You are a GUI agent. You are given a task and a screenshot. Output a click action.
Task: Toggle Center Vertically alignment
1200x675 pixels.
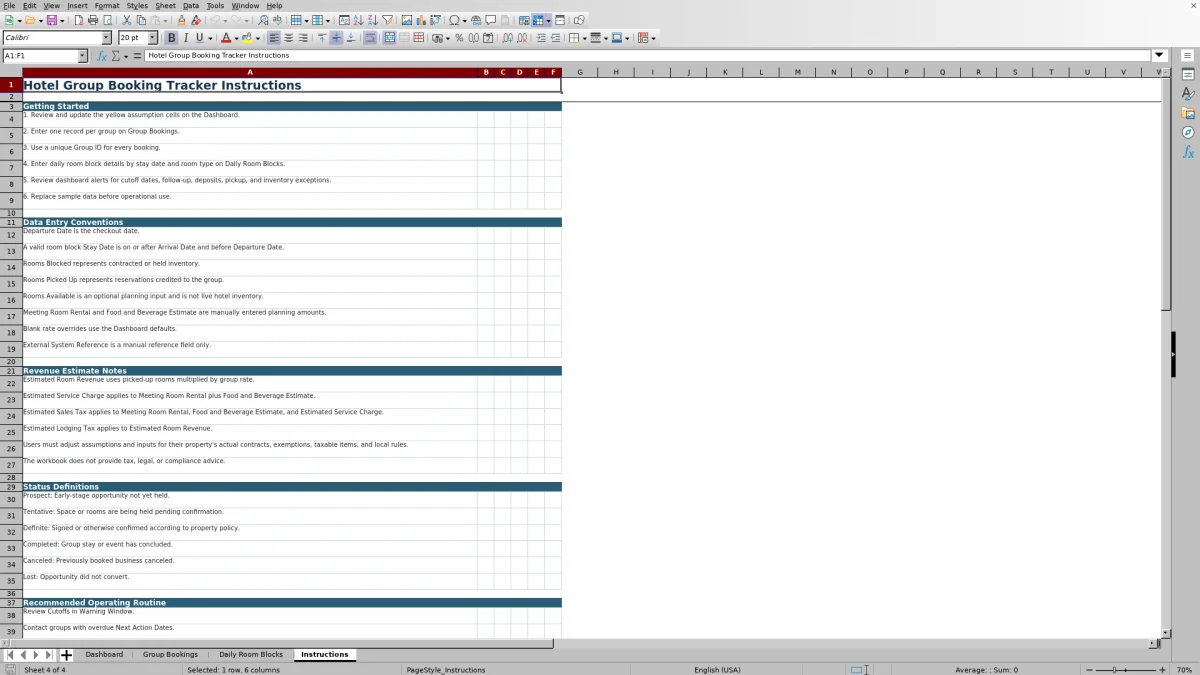336,38
